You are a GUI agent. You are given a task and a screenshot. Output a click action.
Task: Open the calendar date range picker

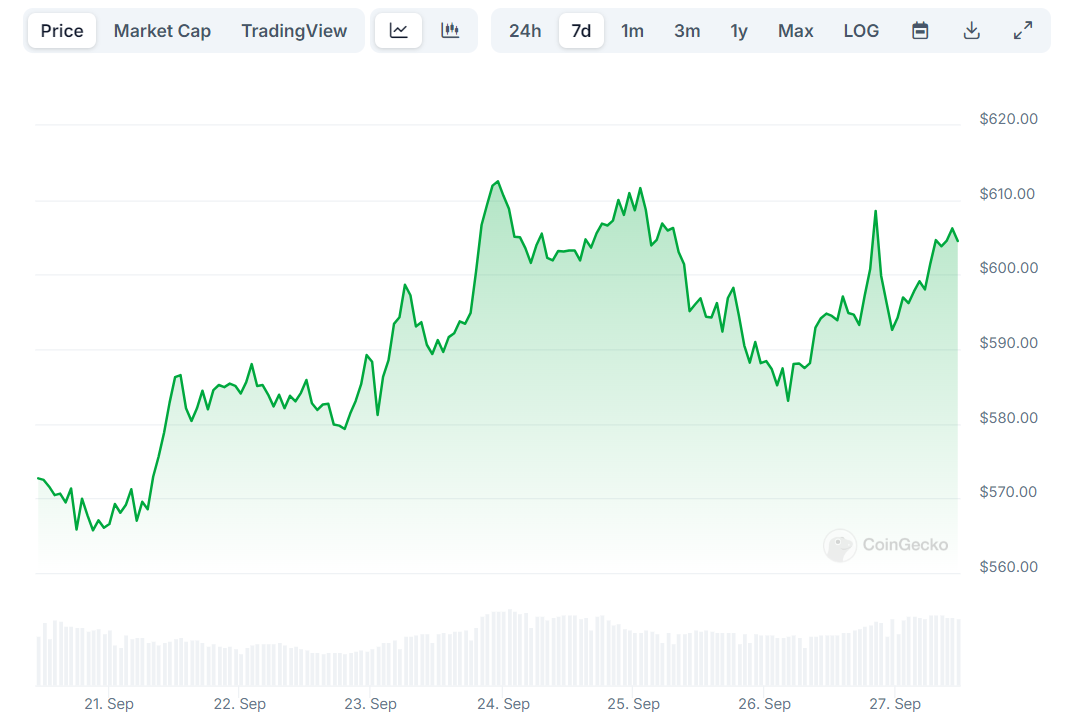pos(920,31)
